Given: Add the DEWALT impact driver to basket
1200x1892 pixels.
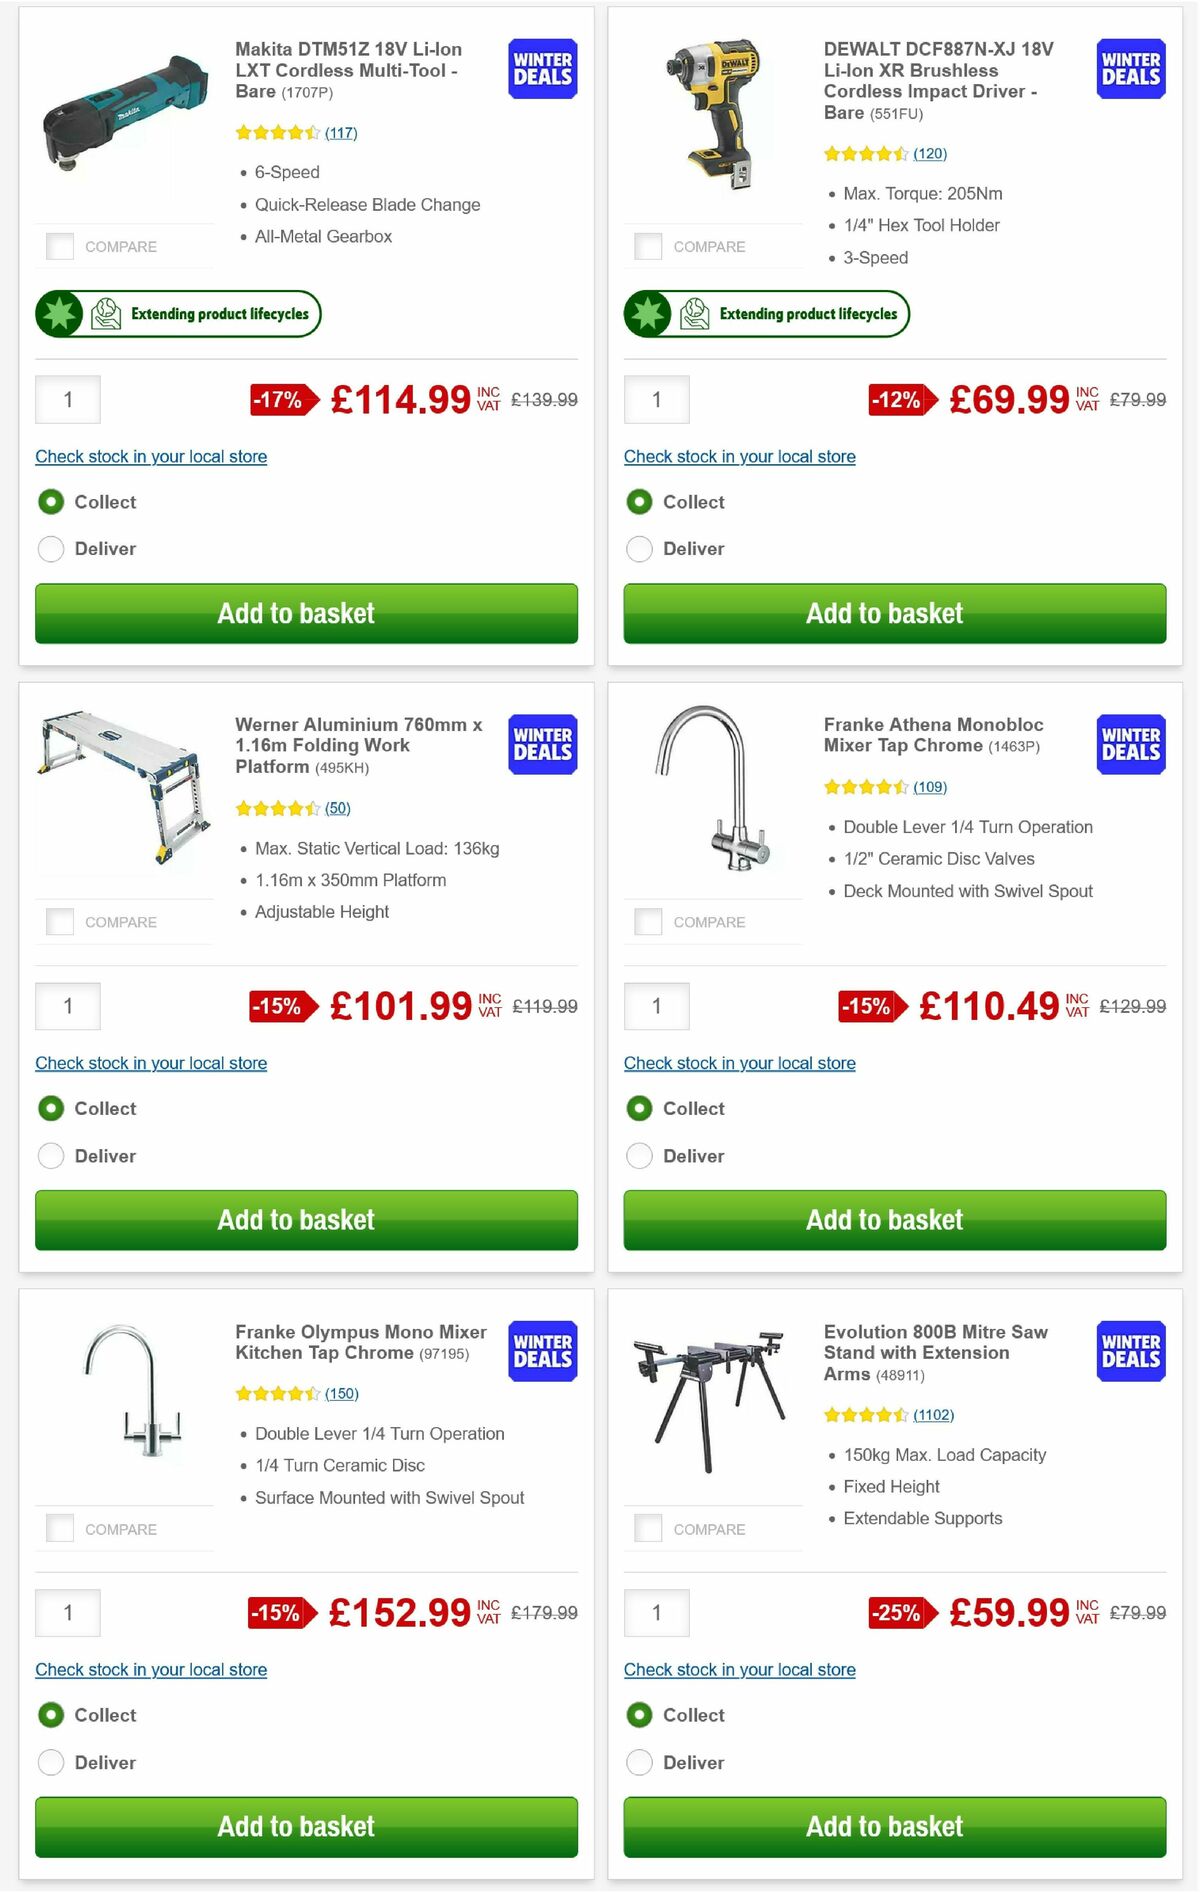Looking at the screenshot, I should coord(886,613).
